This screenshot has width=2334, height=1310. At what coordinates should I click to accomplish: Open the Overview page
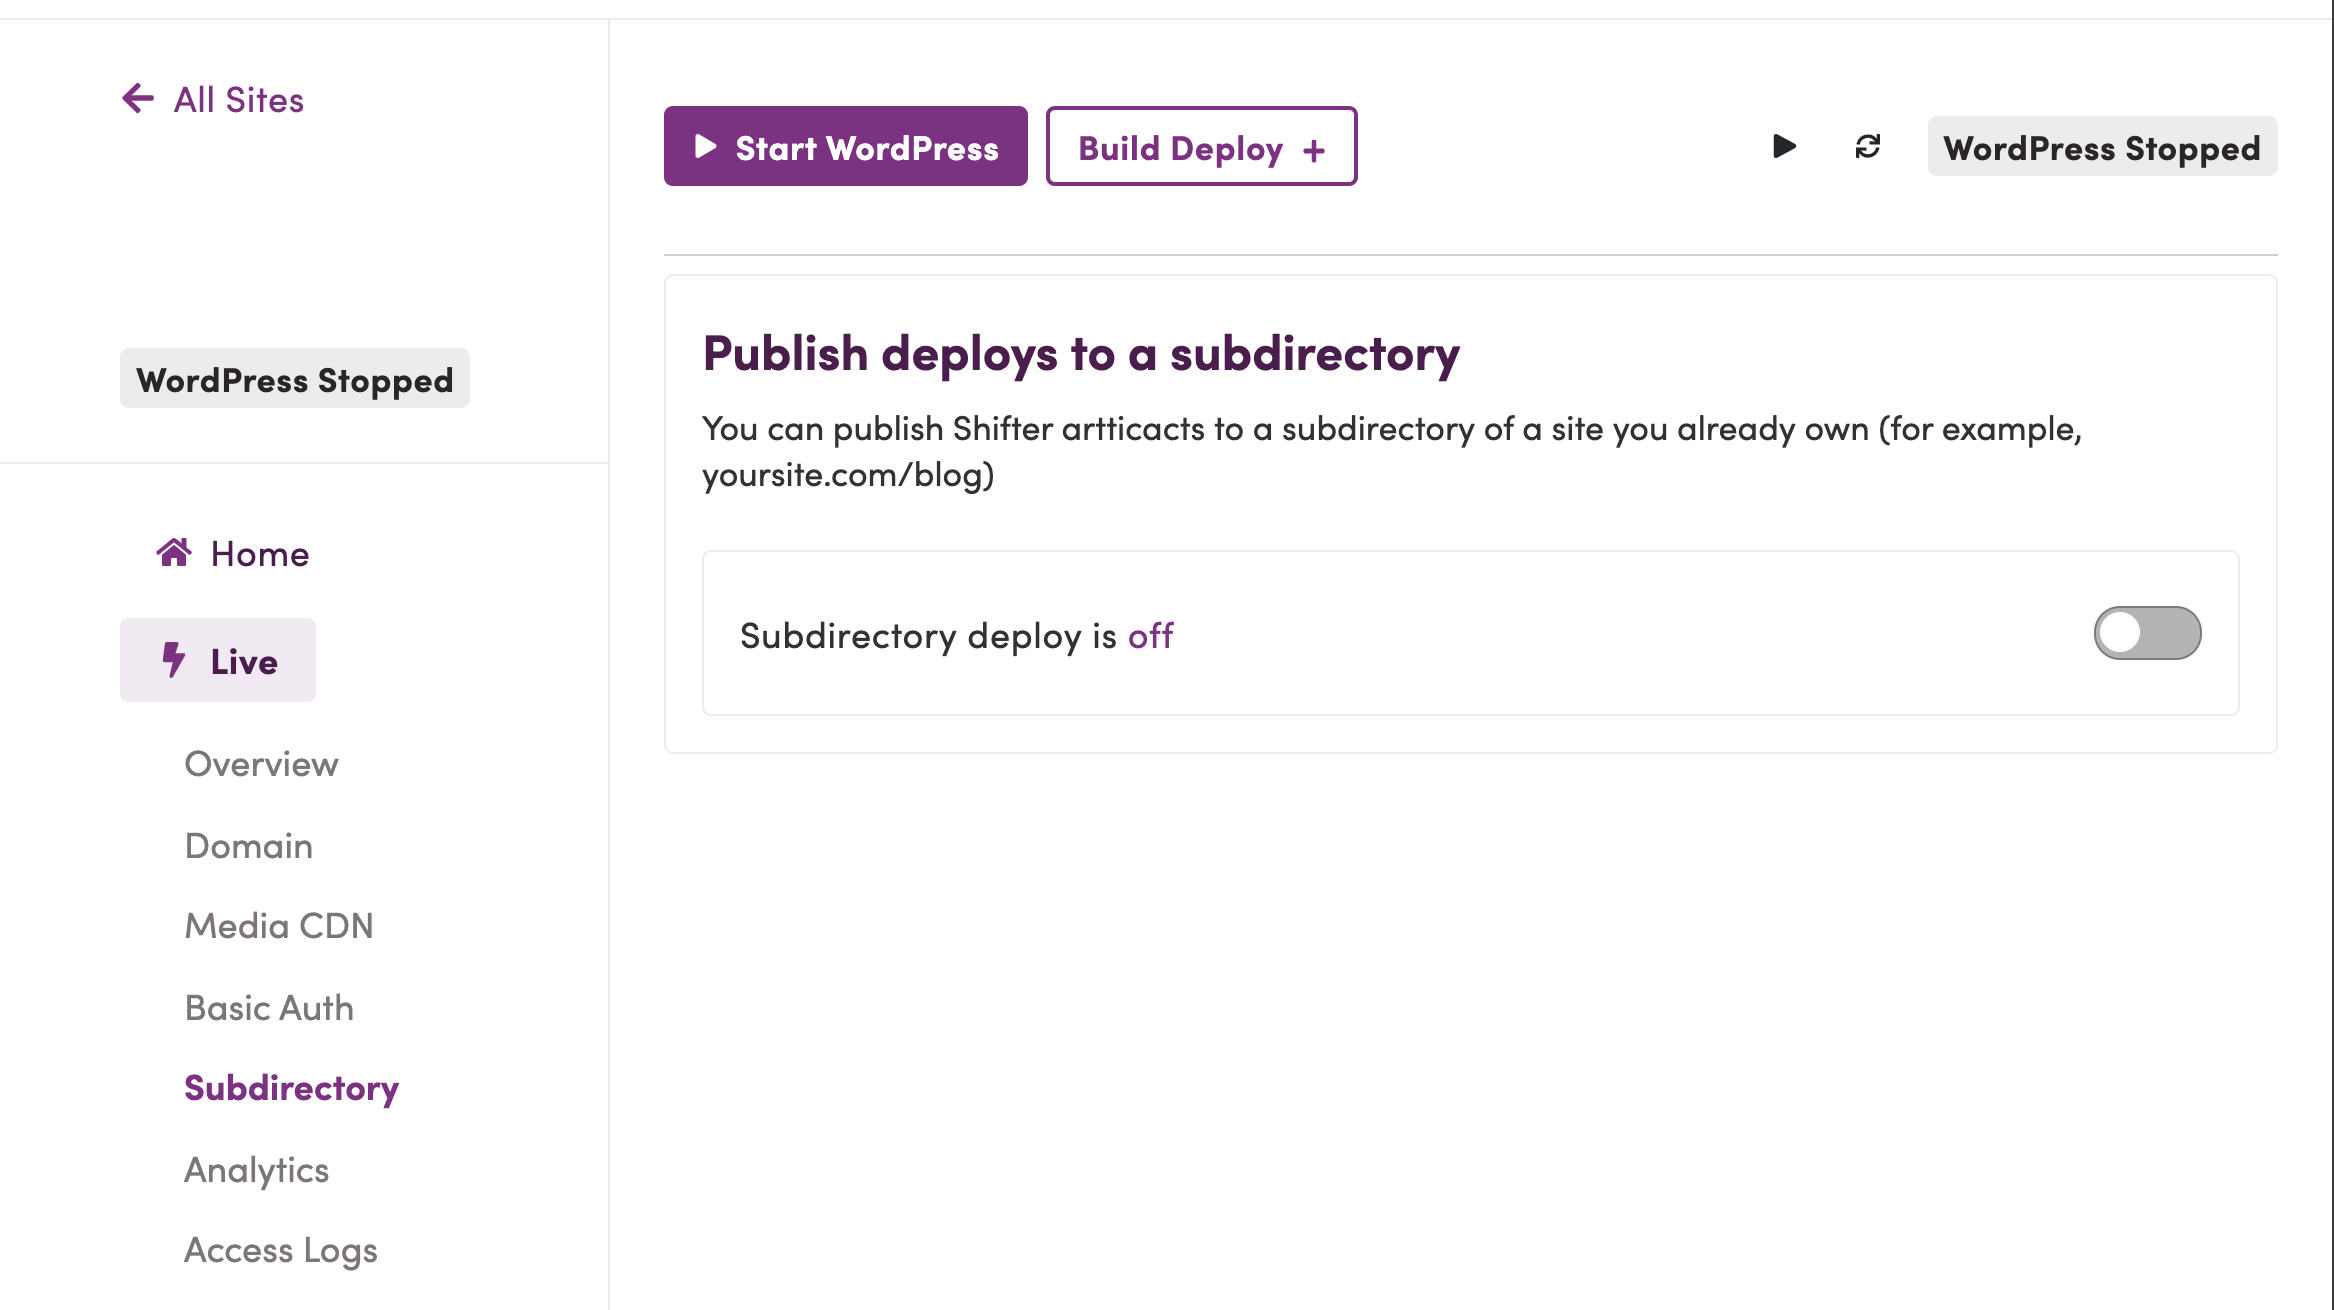click(262, 764)
